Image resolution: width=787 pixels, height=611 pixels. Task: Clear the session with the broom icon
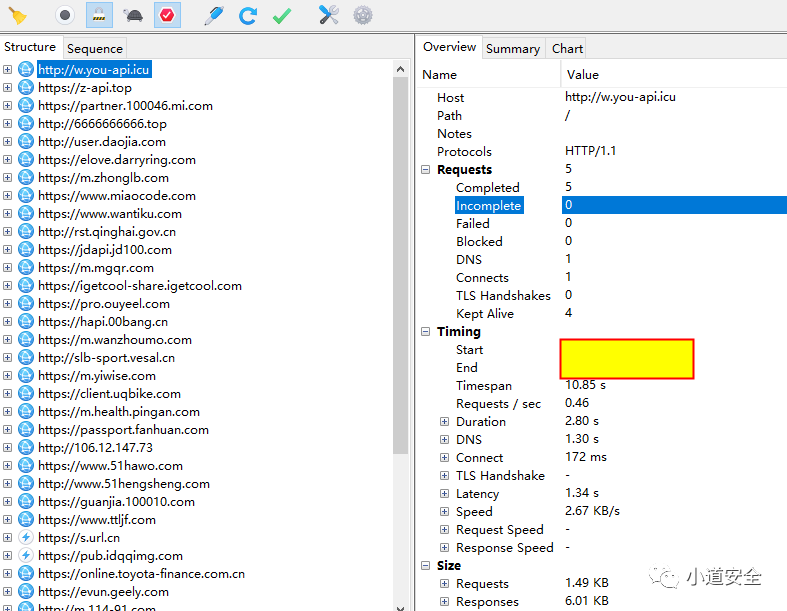pos(17,15)
